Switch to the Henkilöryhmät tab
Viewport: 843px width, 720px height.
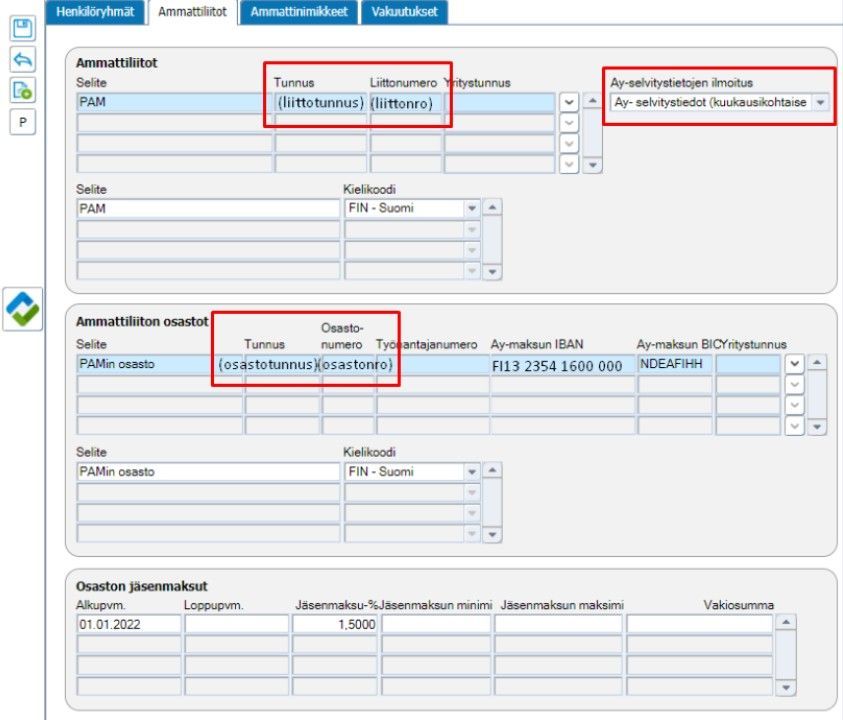tap(95, 12)
